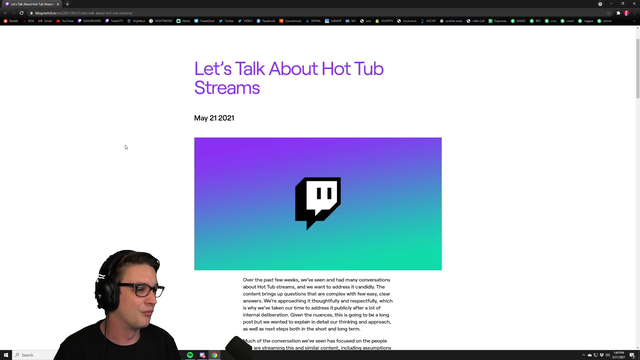
Task: Open the Chrome profile avatar
Action: (x=627, y=13)
